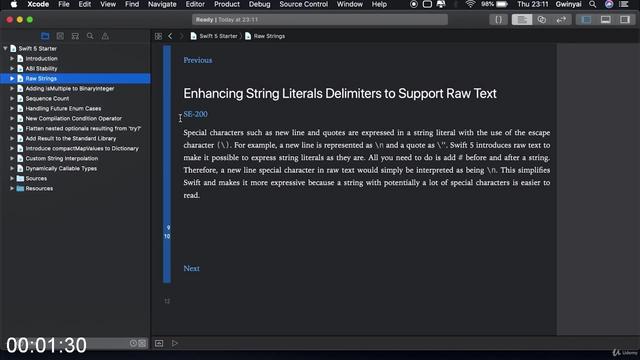The width and height of the screenshot is (640, 360).
Task: Click the line 10 gutter number
Action: (x=167, y=236)
